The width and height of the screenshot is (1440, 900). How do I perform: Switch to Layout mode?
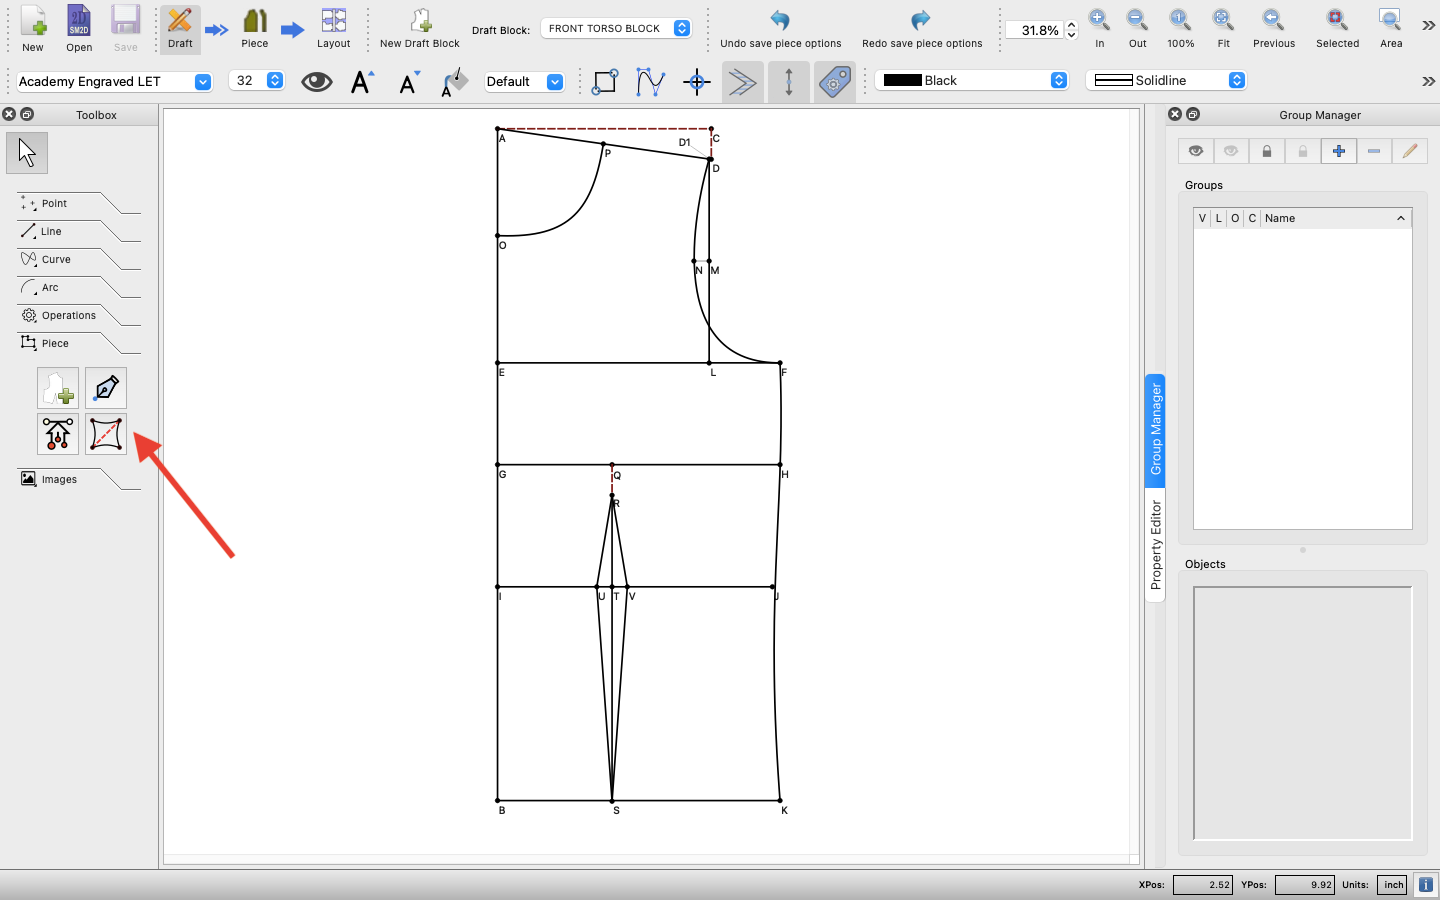point(333,29)
